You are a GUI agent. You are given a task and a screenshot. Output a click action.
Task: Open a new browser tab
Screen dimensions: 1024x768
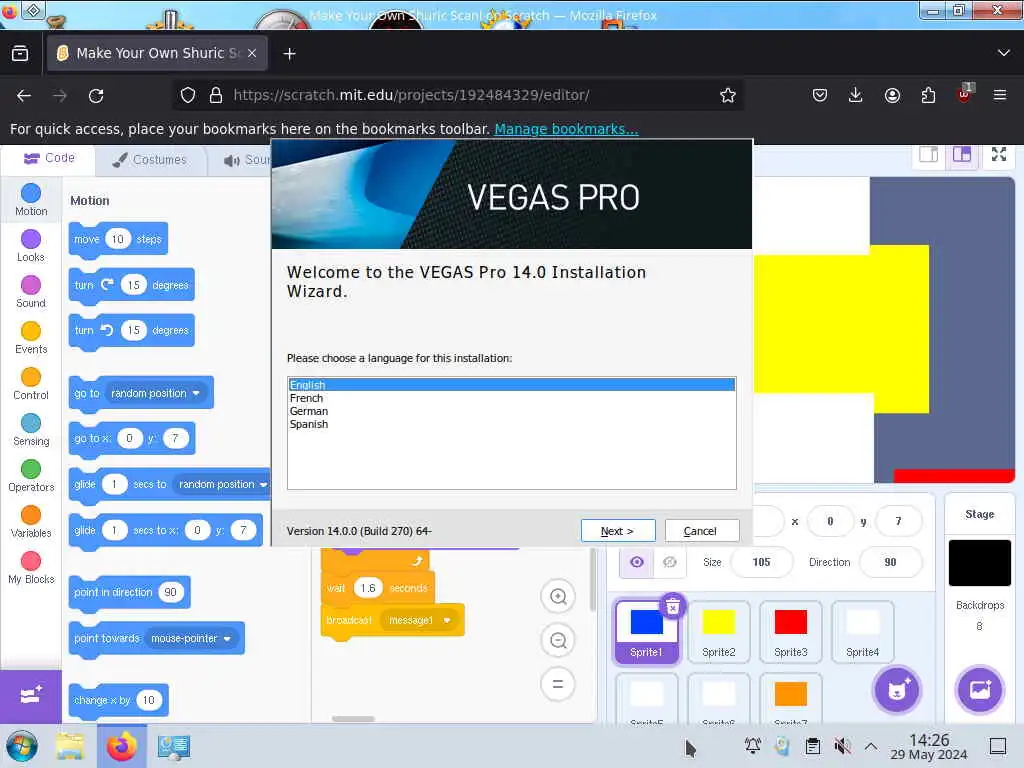coord(289,54)
